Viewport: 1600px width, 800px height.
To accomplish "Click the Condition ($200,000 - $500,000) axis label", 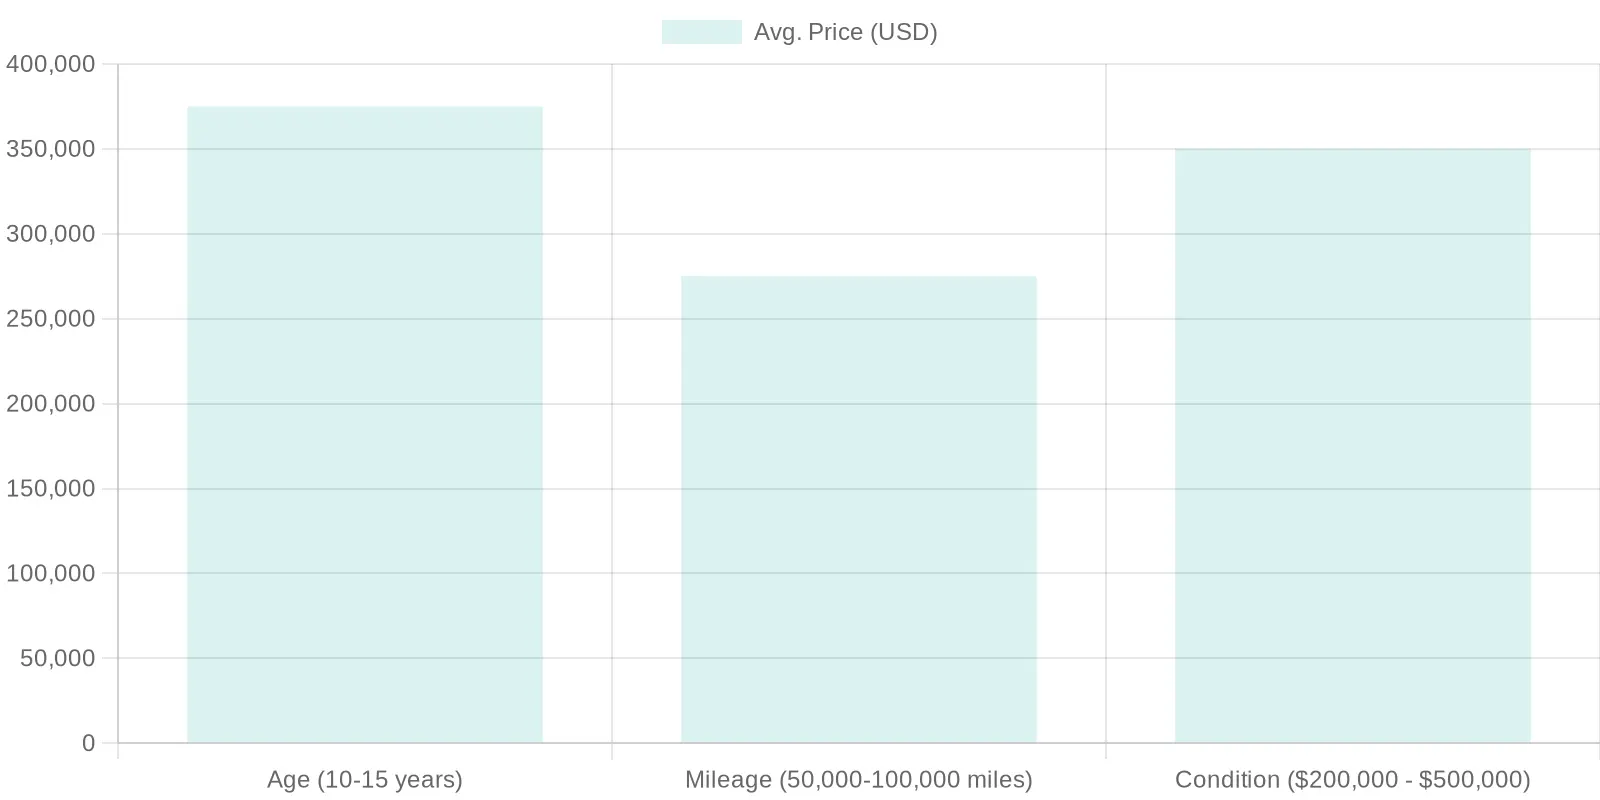I will (x=1353, y=779).
